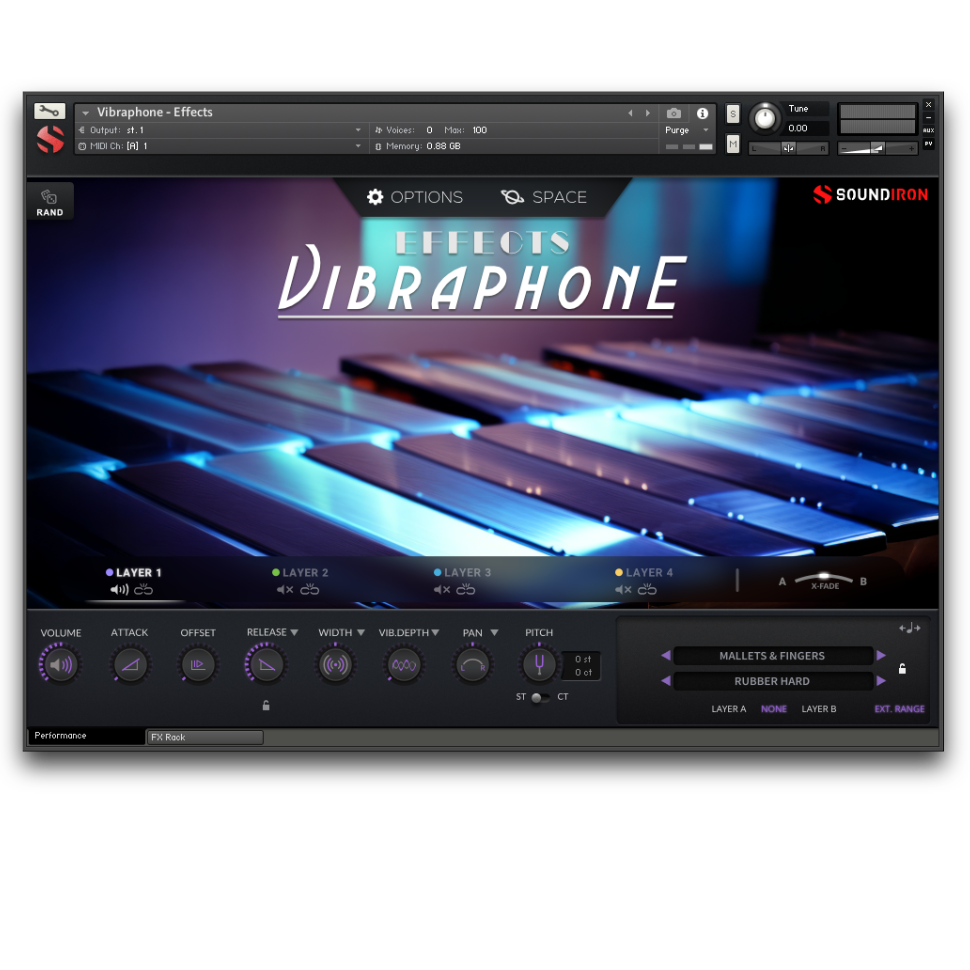Click the Kontakt Tune knob
The width and height of the screenshot is (970, 970).
tap(765, 118)
